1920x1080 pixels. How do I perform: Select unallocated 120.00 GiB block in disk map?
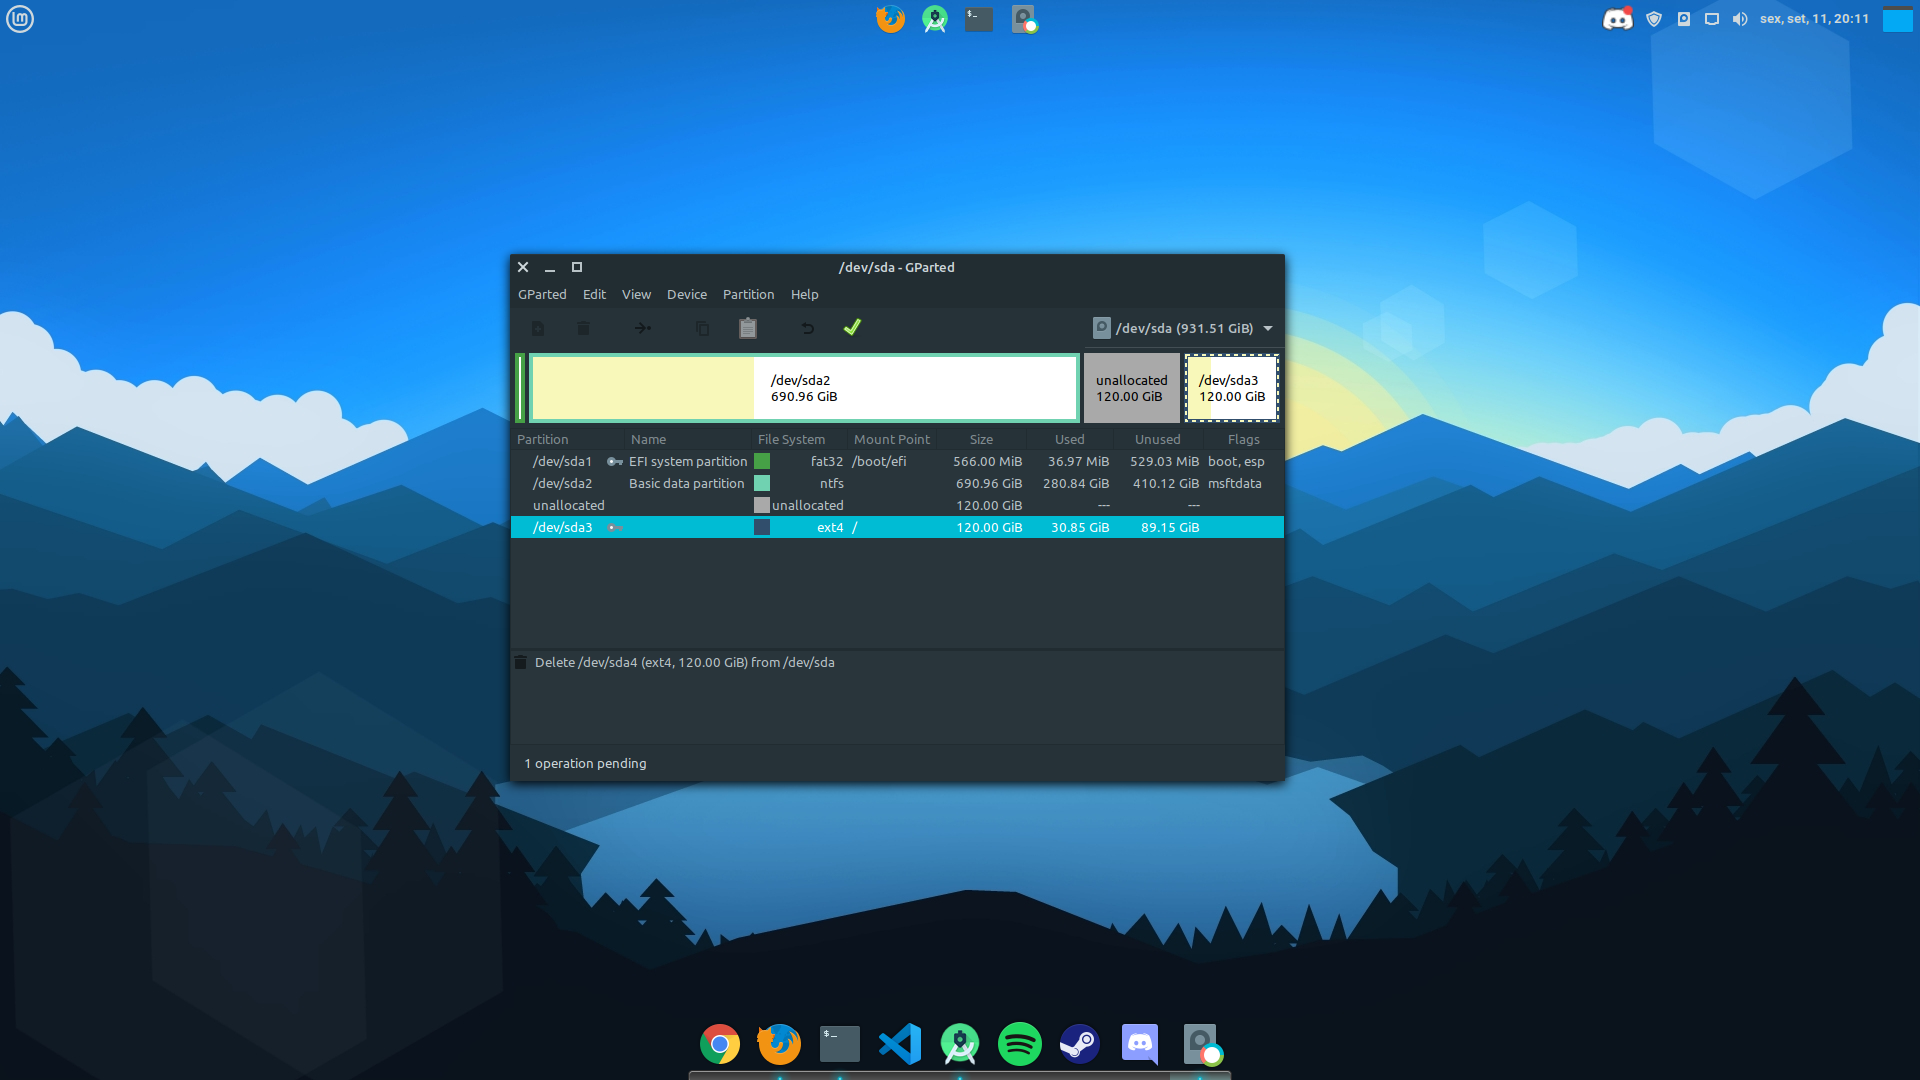[1131, 388]
